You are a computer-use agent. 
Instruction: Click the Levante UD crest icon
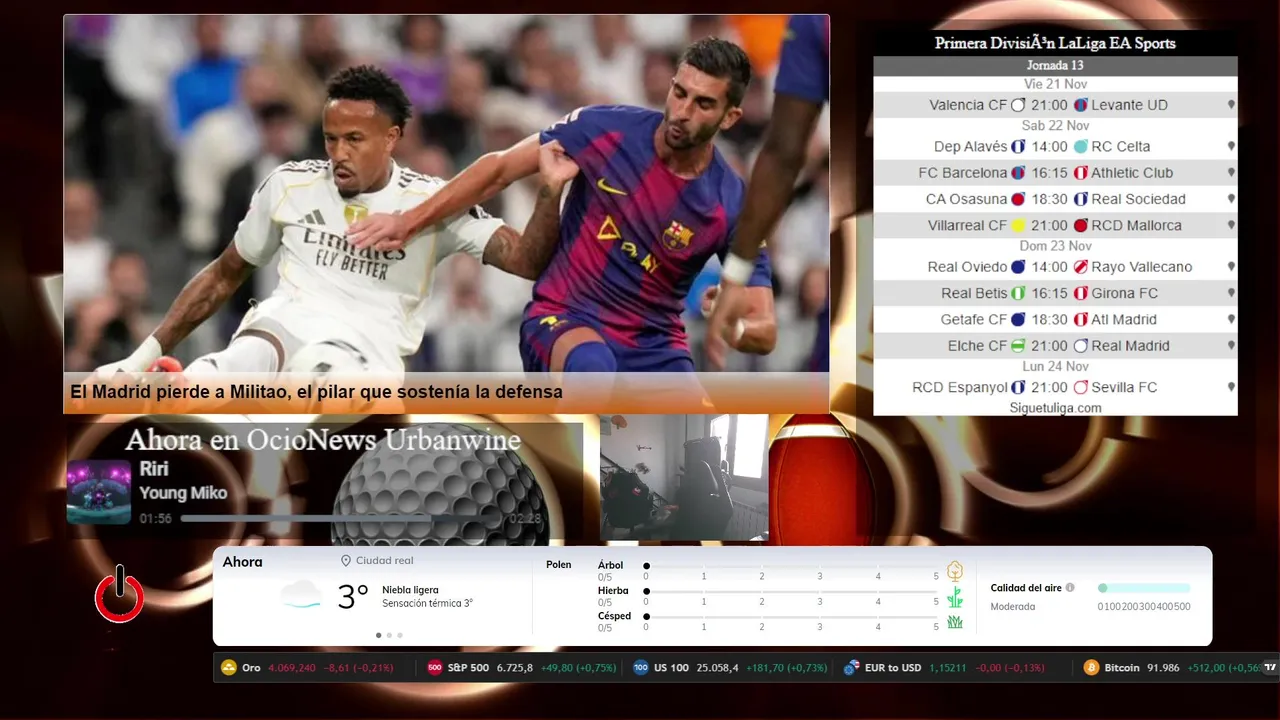[1081, 105]
